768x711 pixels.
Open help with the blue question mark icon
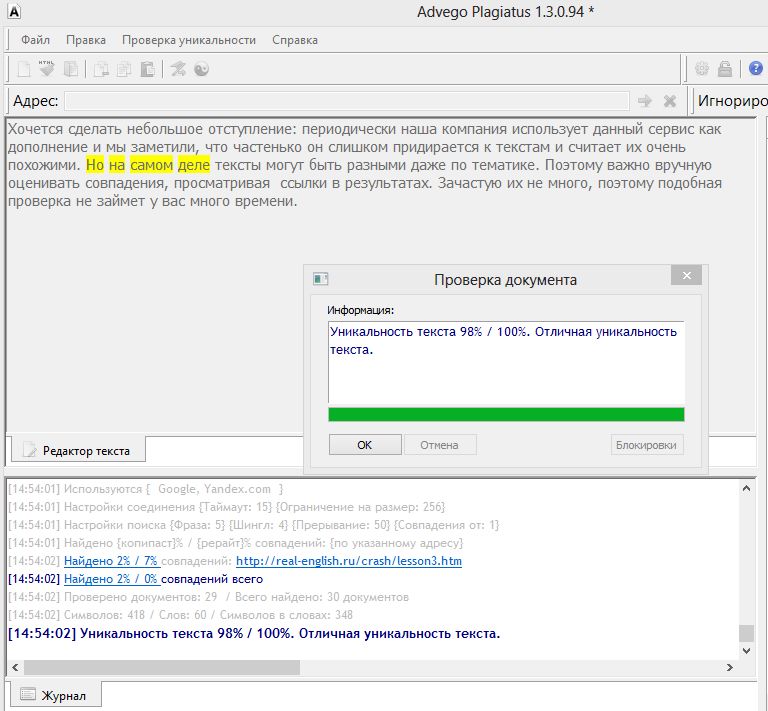755,69
